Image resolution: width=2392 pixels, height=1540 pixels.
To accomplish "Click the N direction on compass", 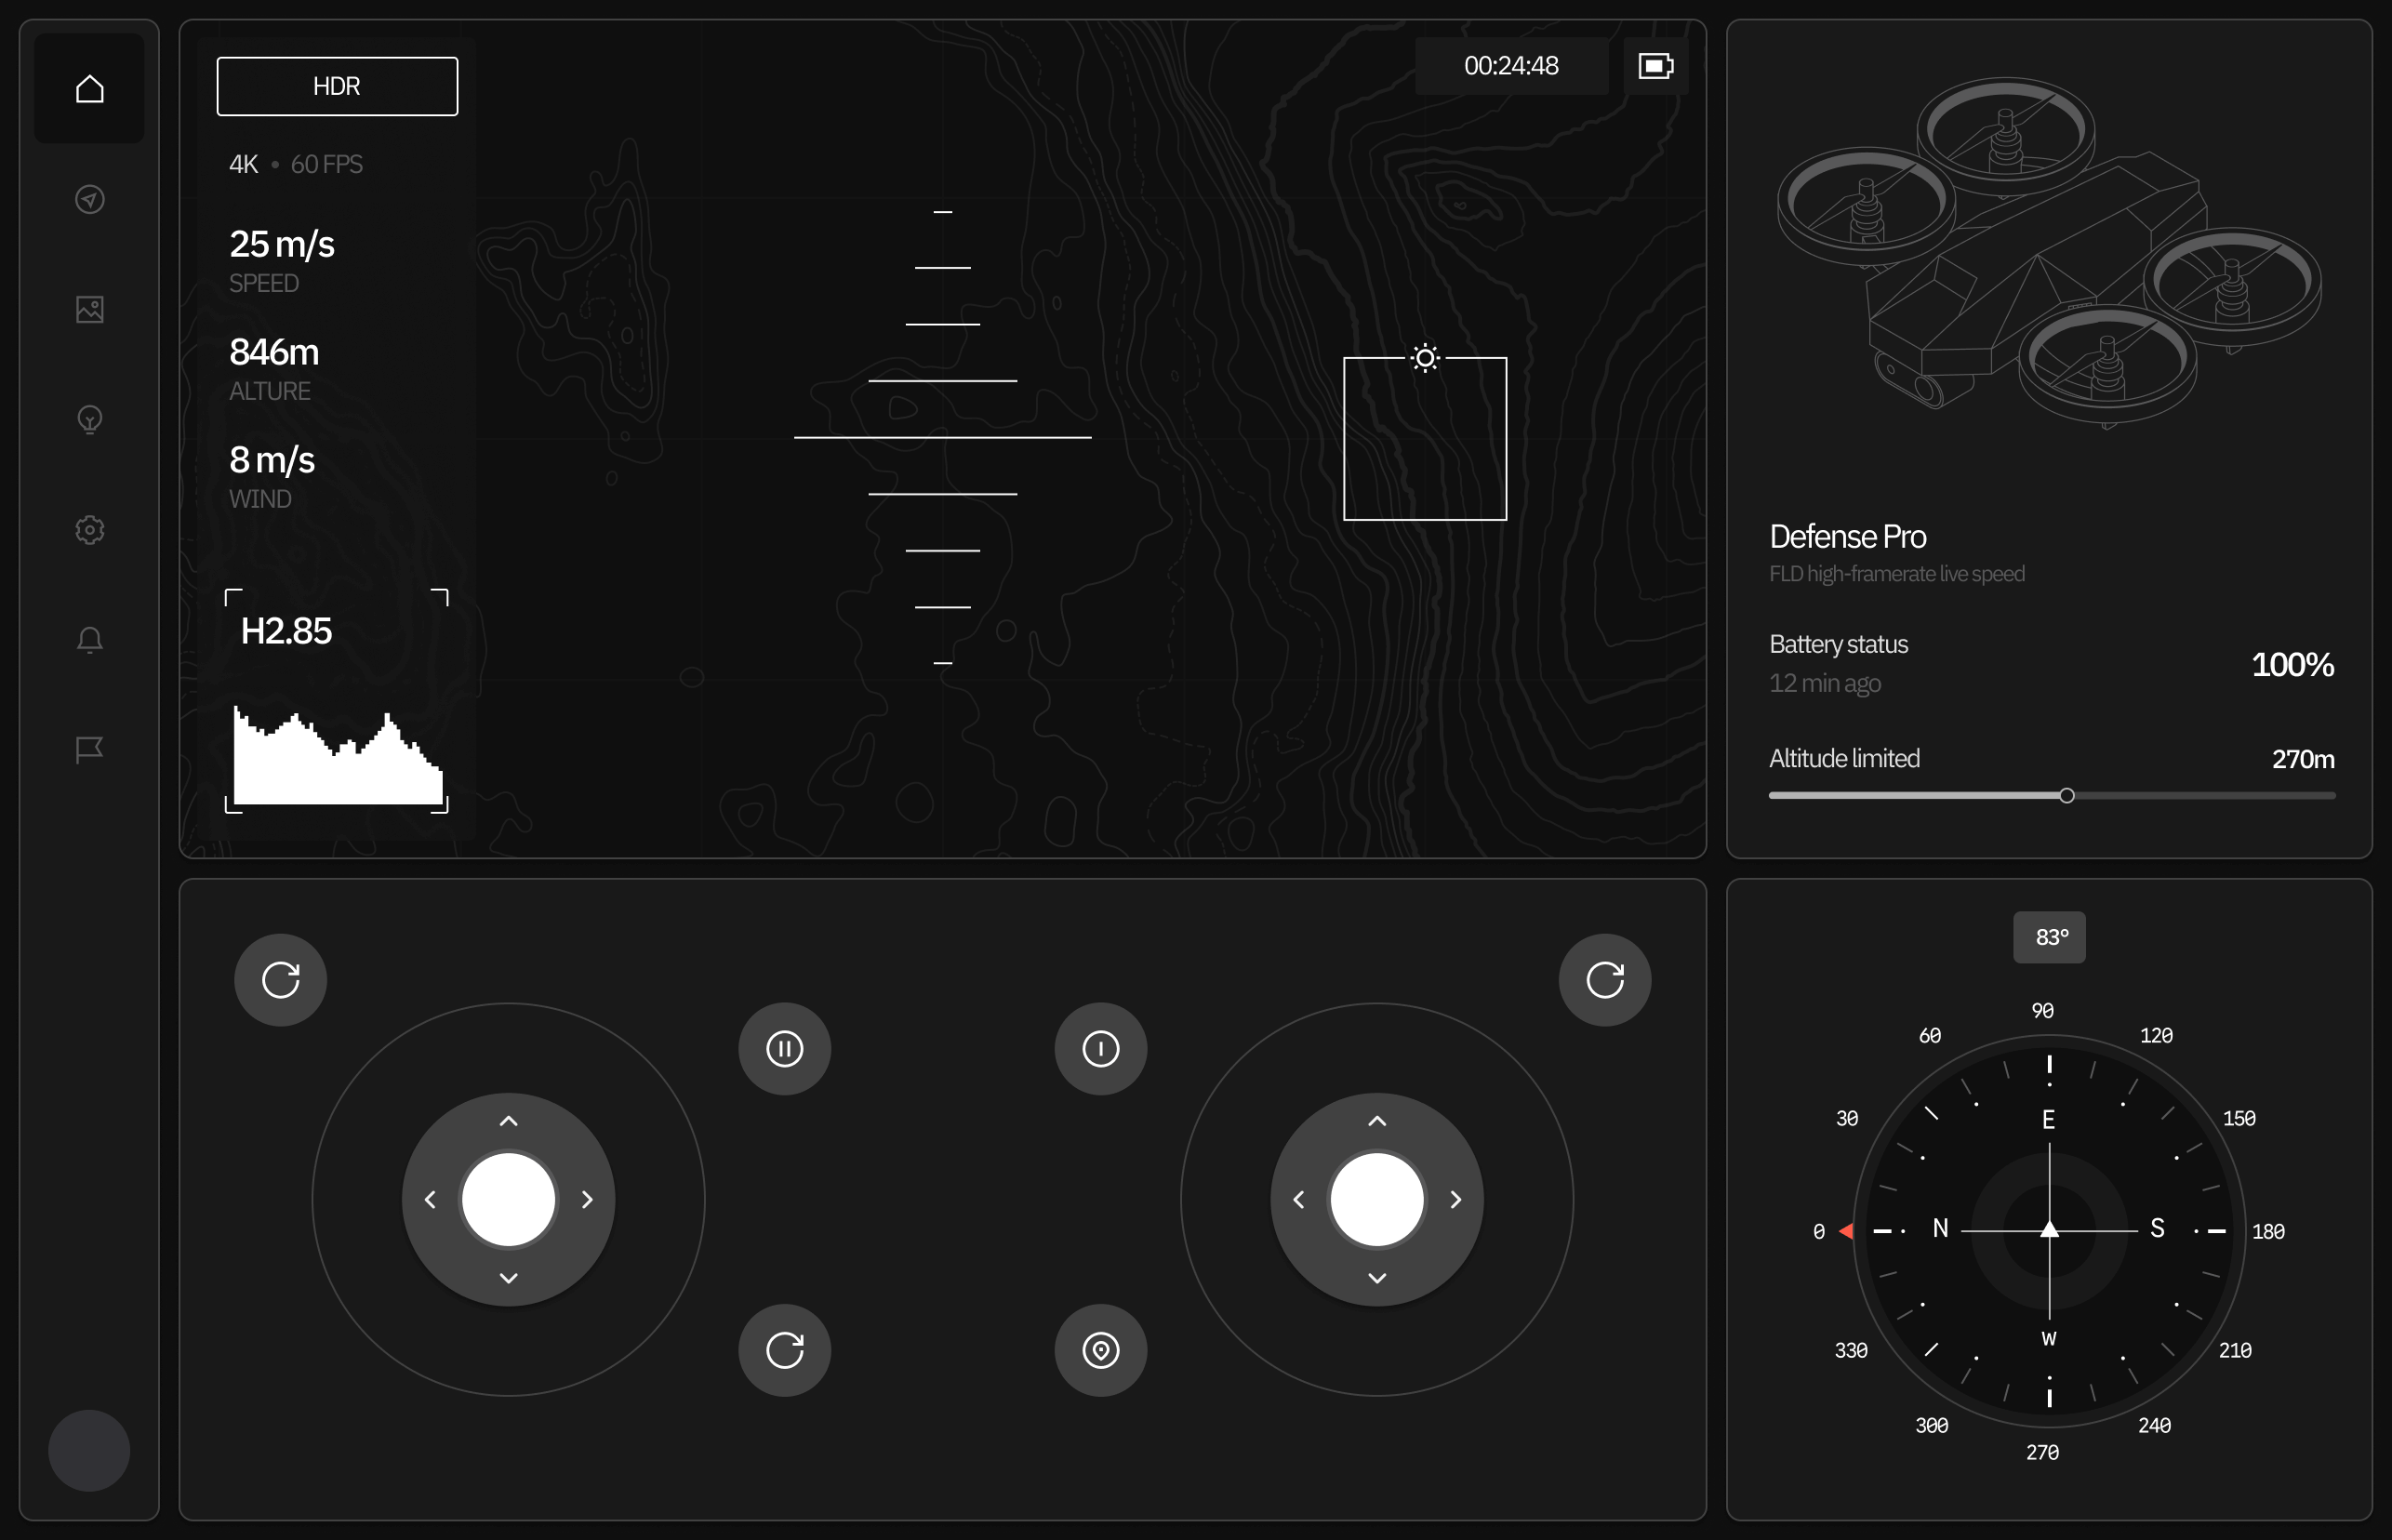I will point(1940,1228).
